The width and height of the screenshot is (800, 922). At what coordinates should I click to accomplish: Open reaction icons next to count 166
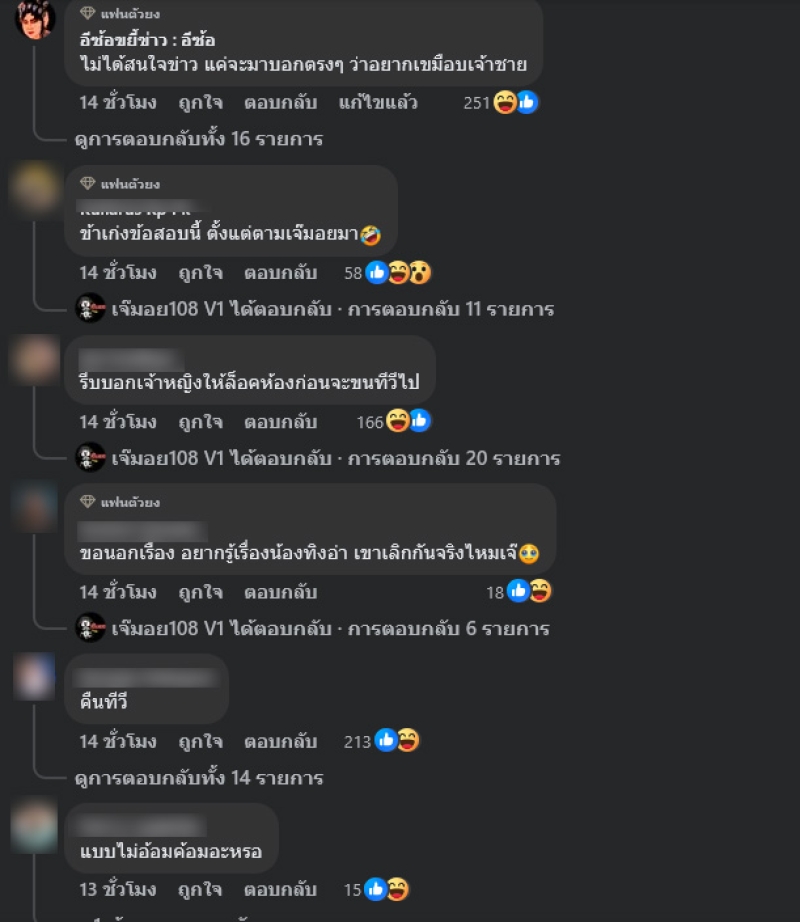click(409, 421)
